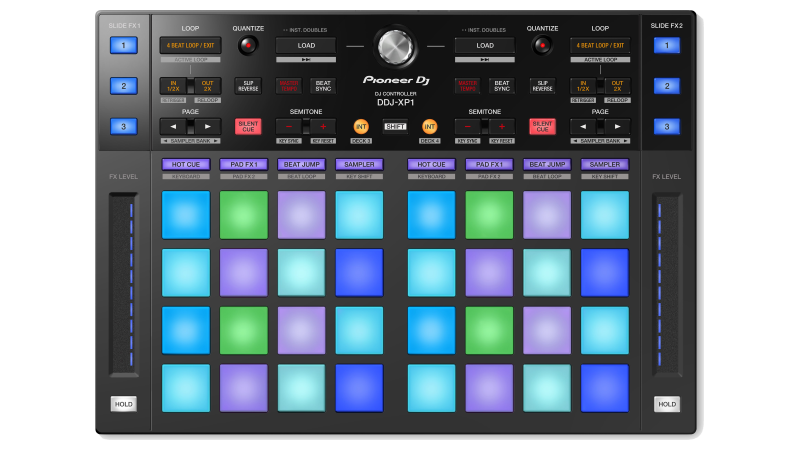
Task: Select left deck HOT CUE pad mode
Action: pyautogui.click(x=184, y=164)
